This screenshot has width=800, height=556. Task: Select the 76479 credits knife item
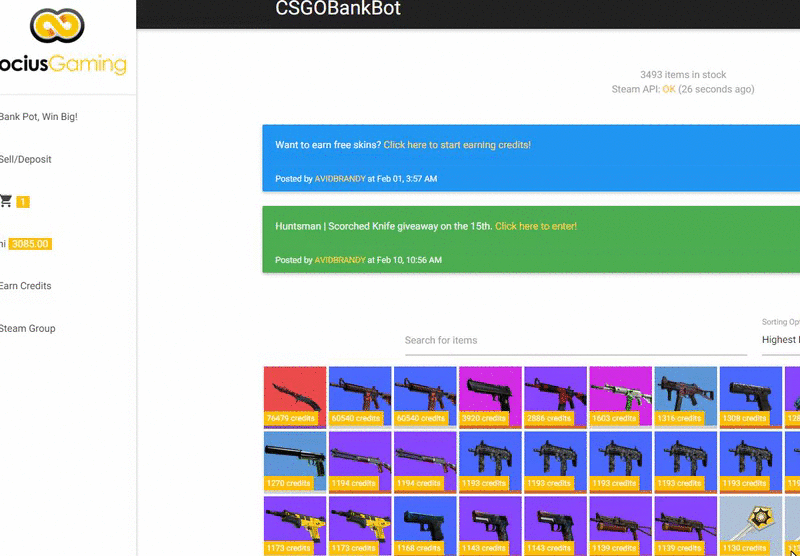pyautogui.click(x=295, y=397)
